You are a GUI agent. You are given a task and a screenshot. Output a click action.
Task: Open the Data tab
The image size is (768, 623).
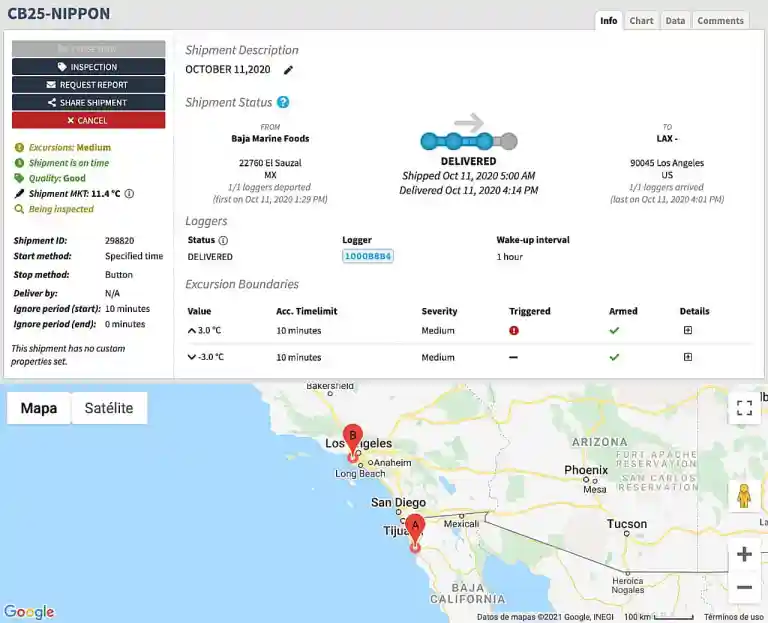coord(675,21)
